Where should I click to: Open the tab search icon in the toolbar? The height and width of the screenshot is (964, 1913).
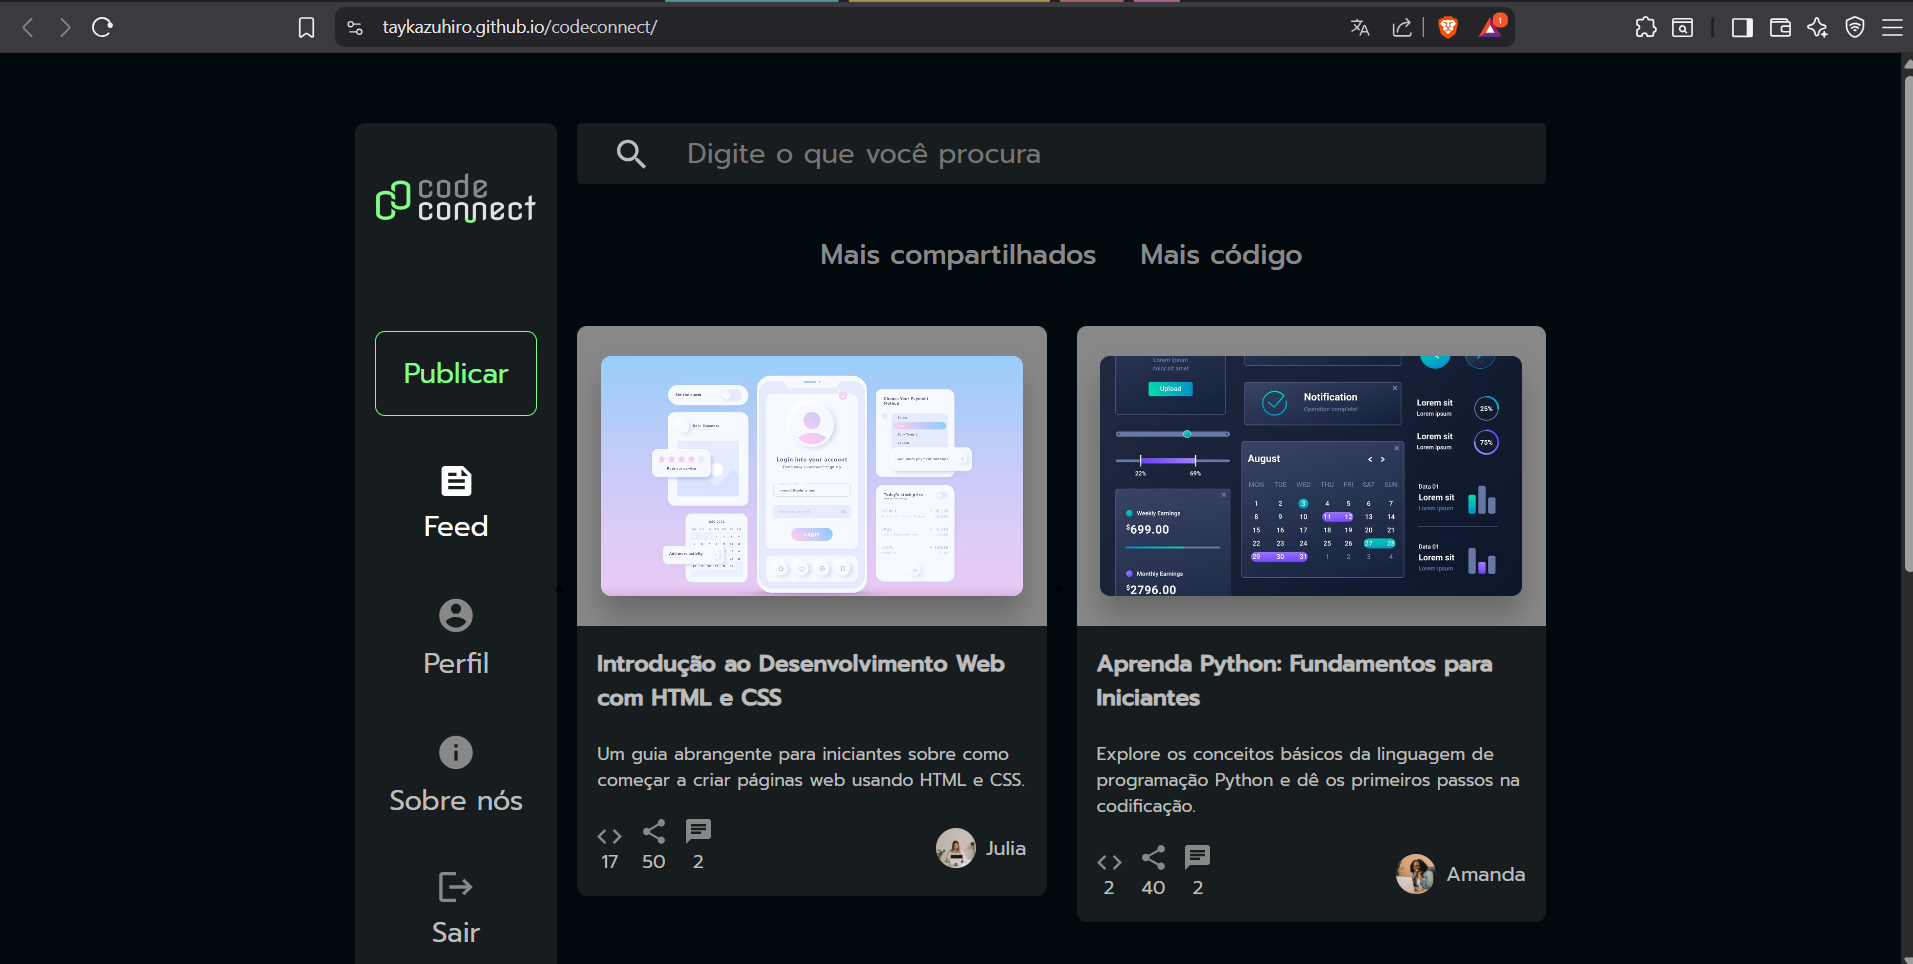point(1683,27)
